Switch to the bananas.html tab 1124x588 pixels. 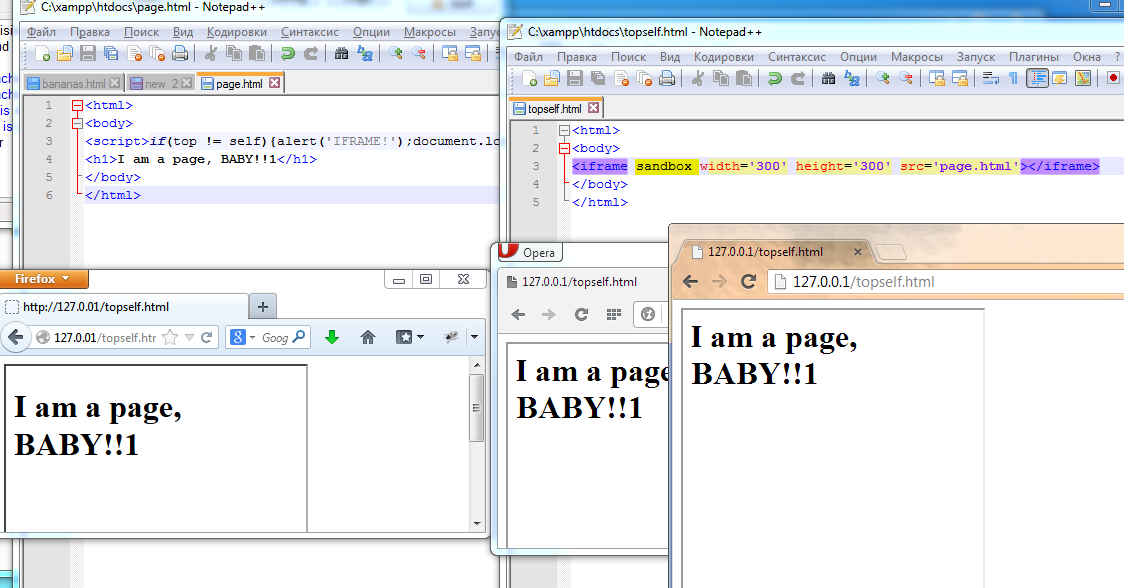[70, 83]
